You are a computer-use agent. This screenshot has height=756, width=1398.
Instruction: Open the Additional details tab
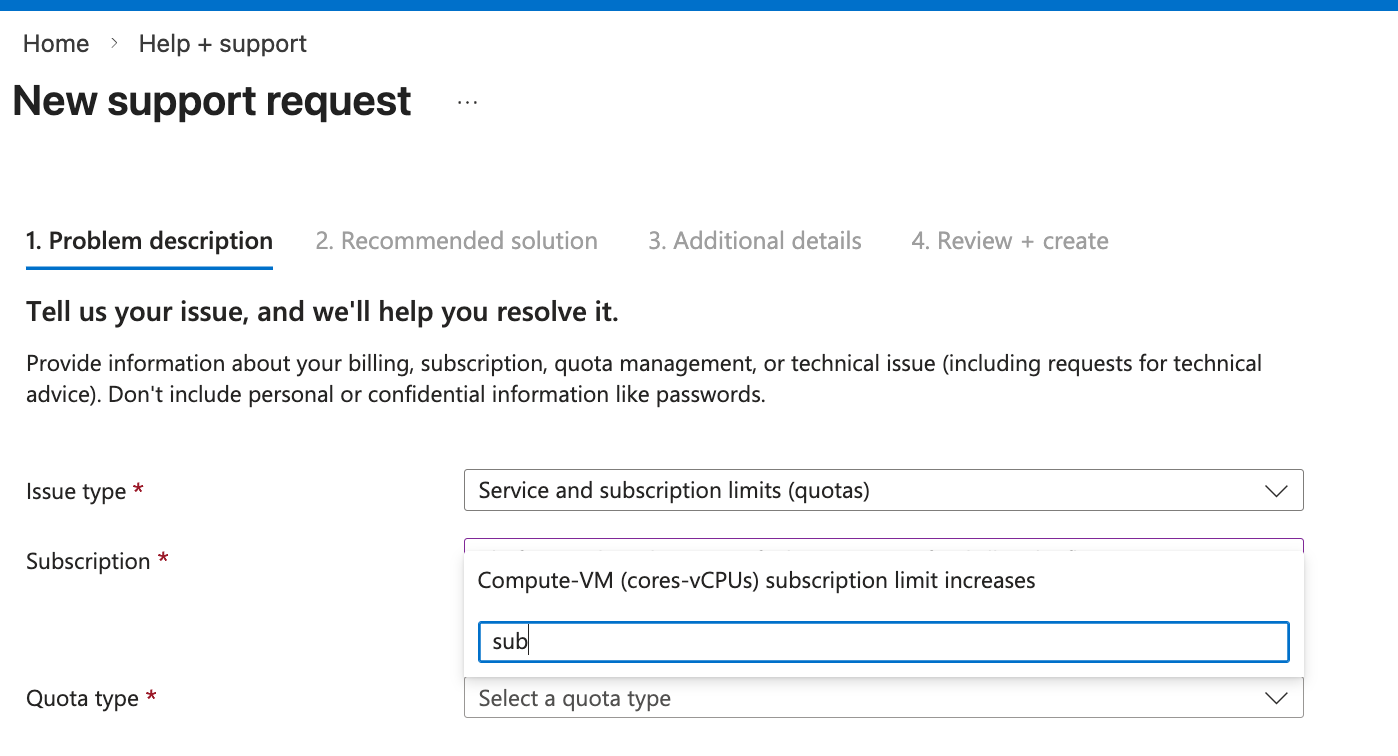pyautogui.click(x=755, y=241)
